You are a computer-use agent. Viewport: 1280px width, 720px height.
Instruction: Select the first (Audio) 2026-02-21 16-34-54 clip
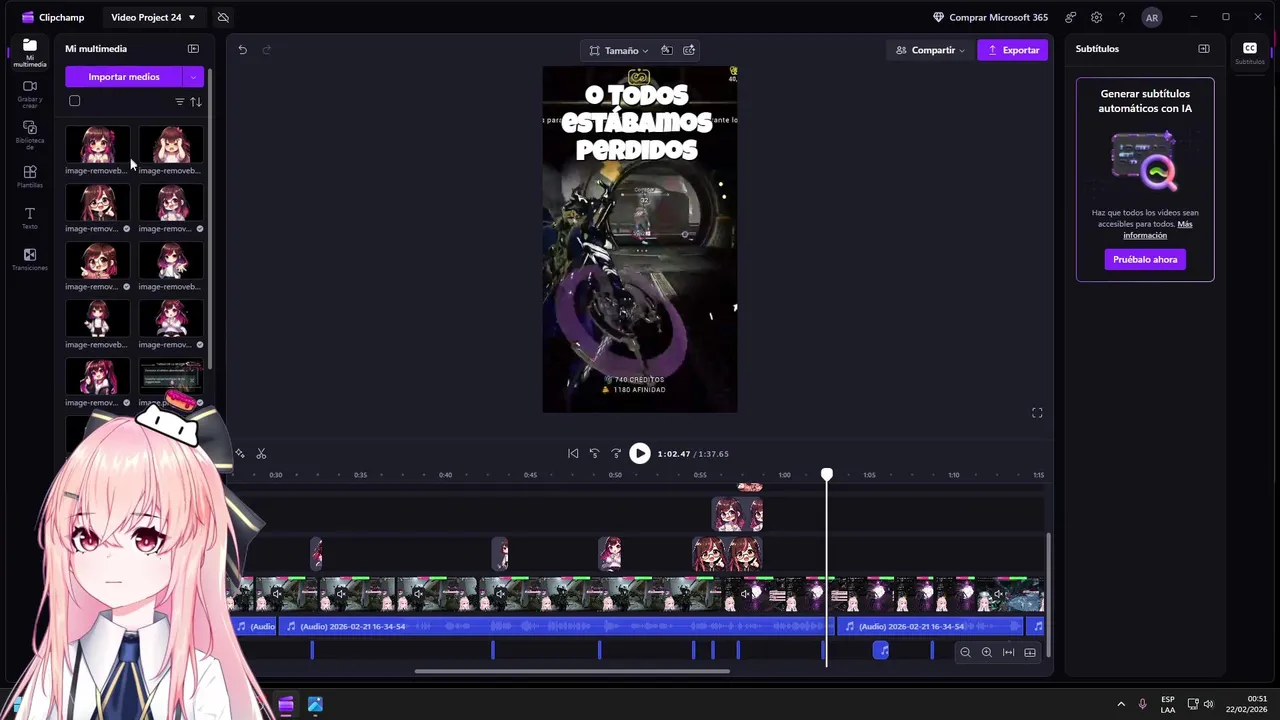555,627
